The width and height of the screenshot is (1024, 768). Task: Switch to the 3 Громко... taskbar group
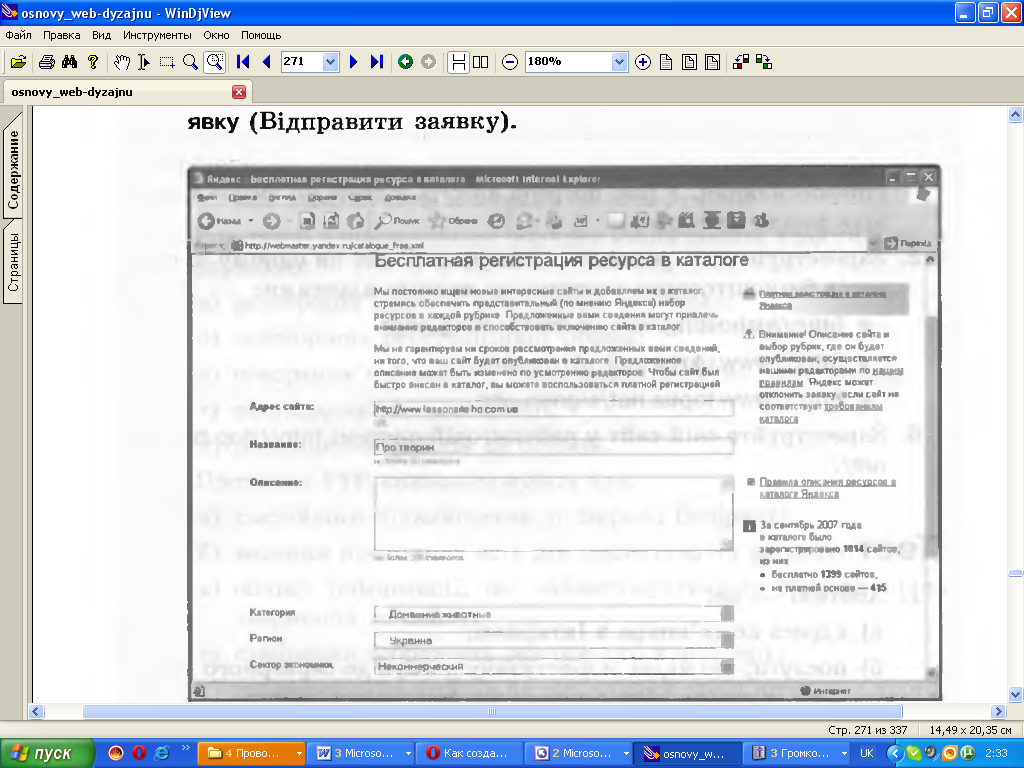(x=798, y=754)
